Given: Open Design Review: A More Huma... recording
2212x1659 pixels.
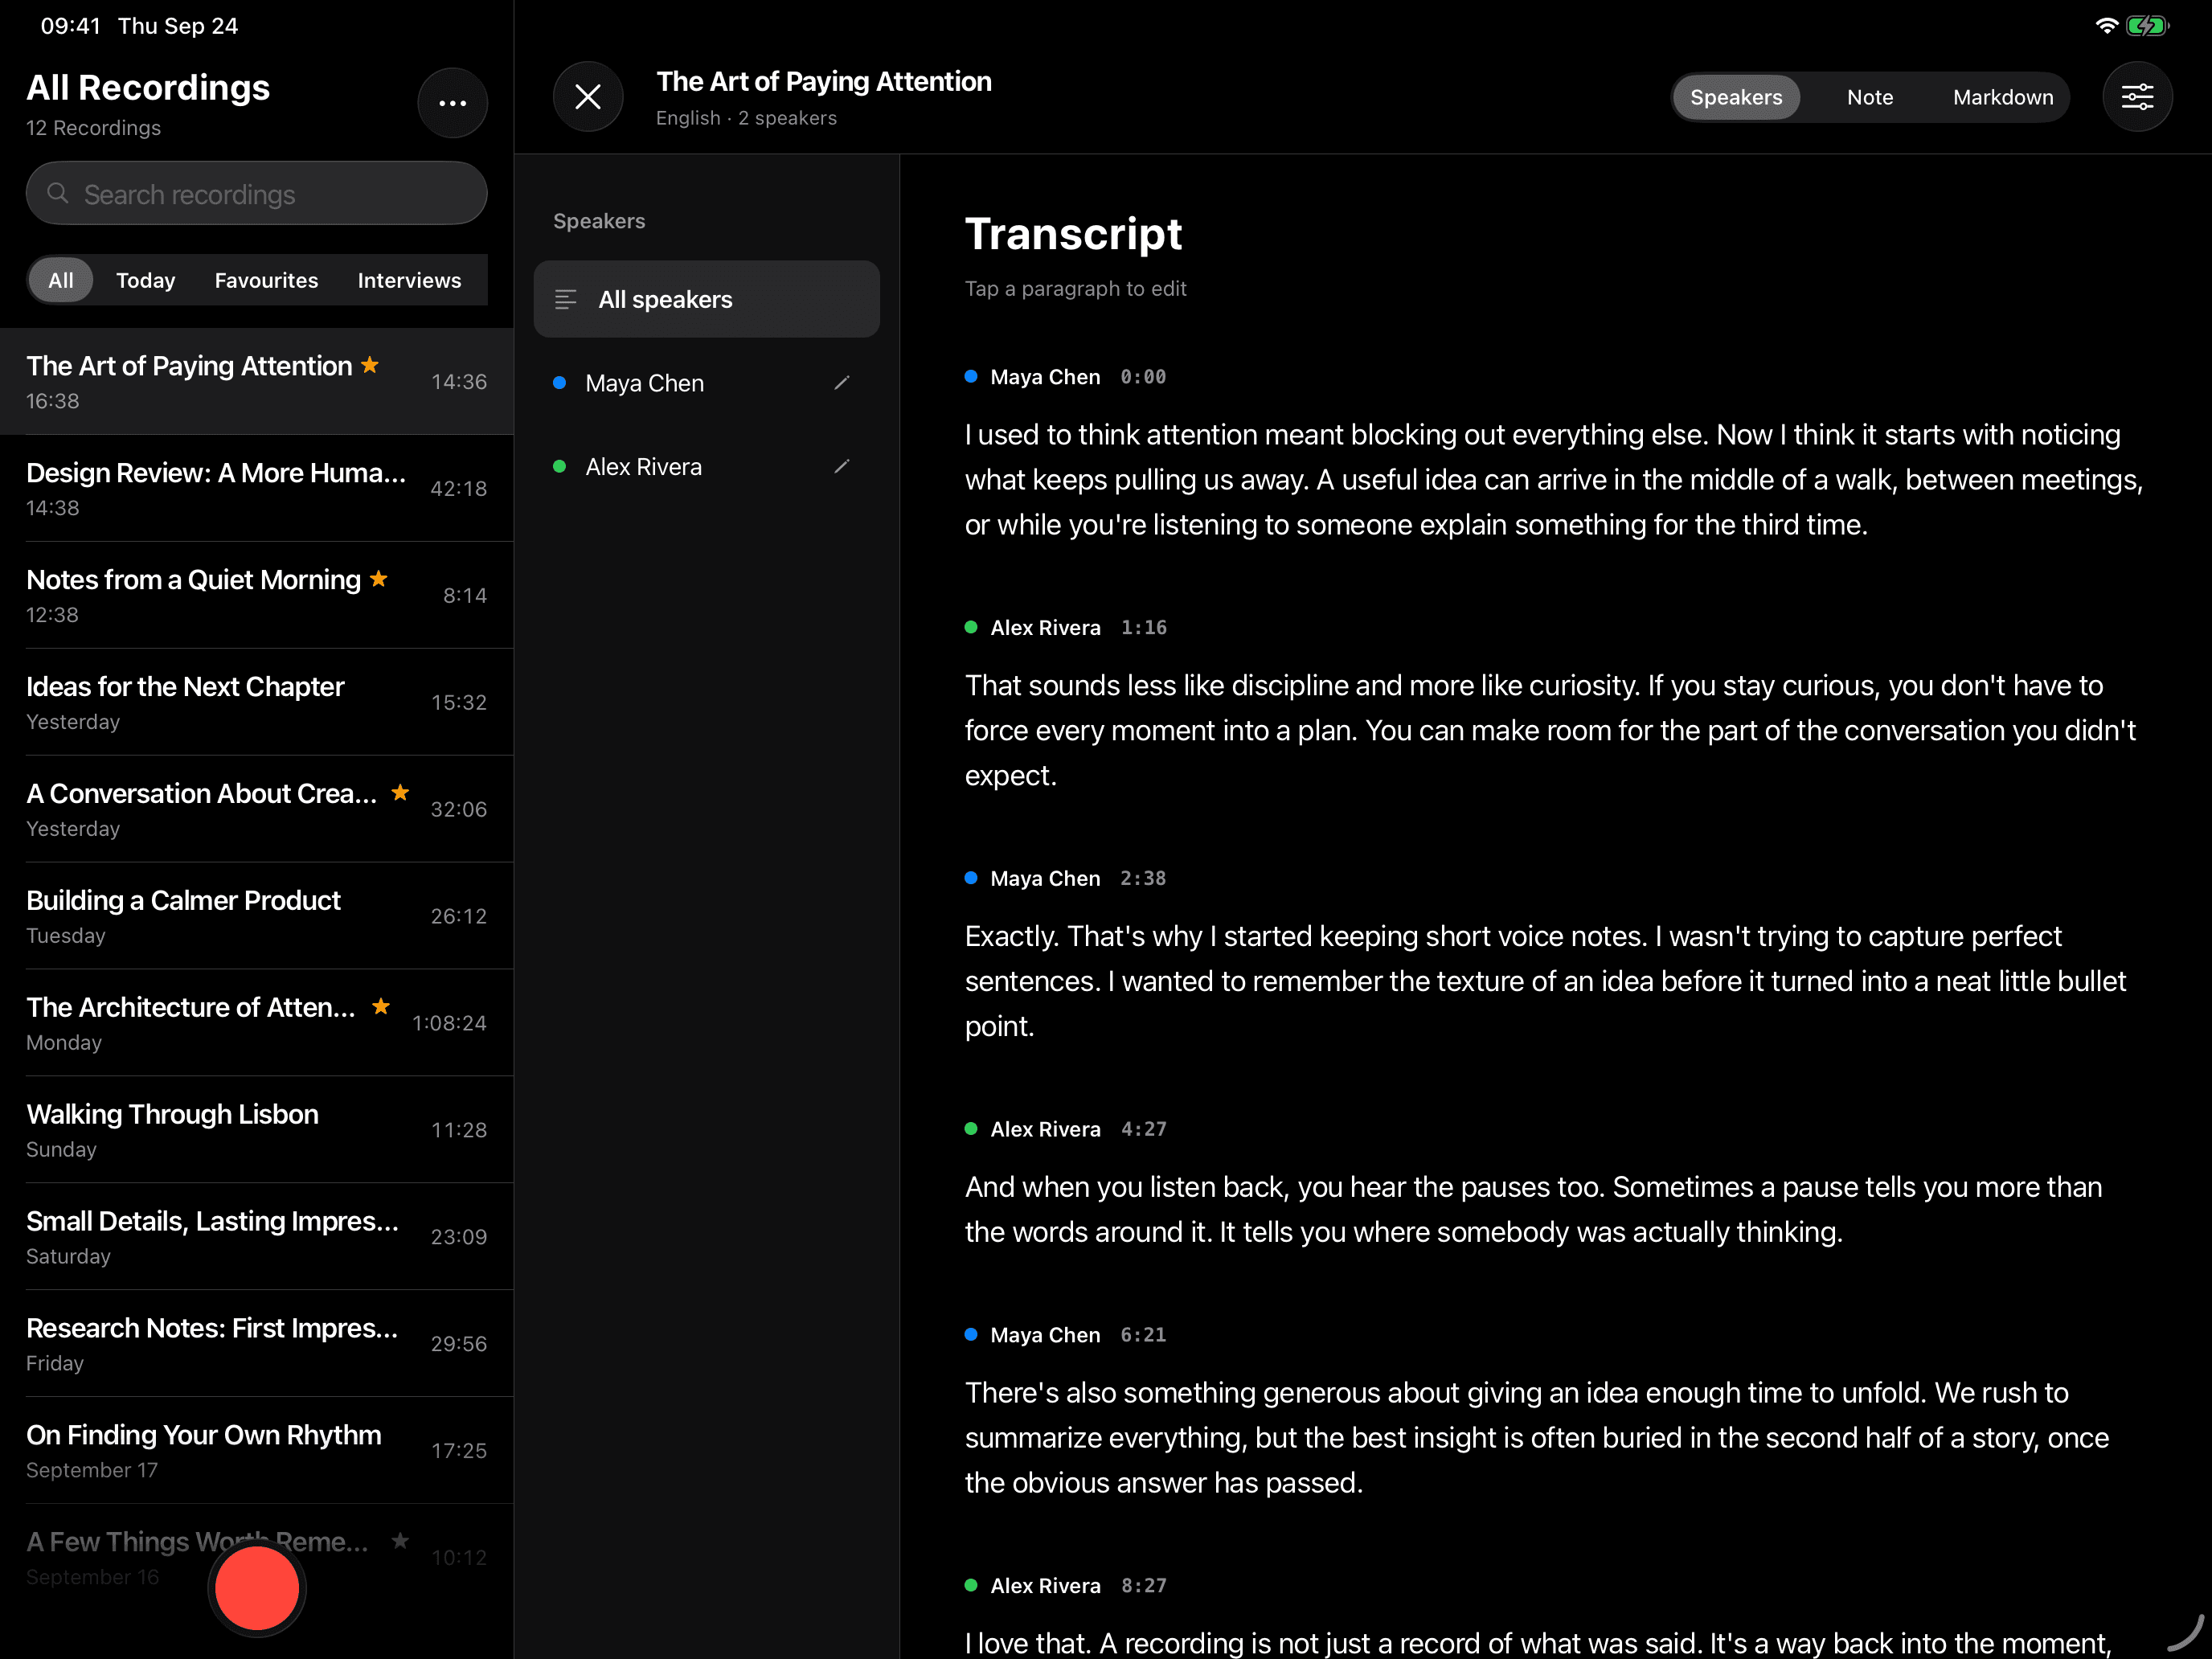Looking at the screenshot, I should pos(257,489).
